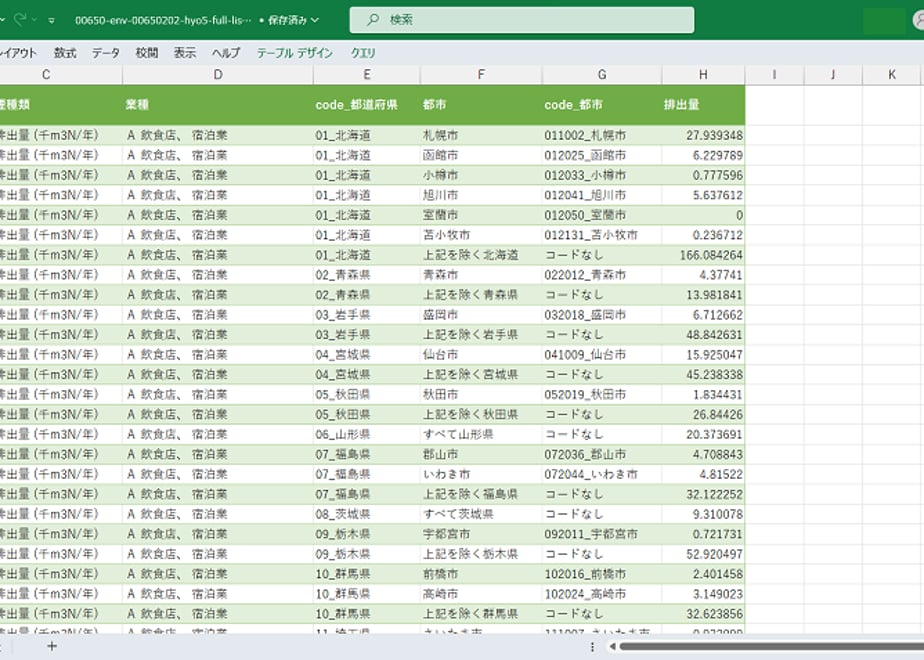
Task: Select cell containing 前橋市
Action: [481, 574]
